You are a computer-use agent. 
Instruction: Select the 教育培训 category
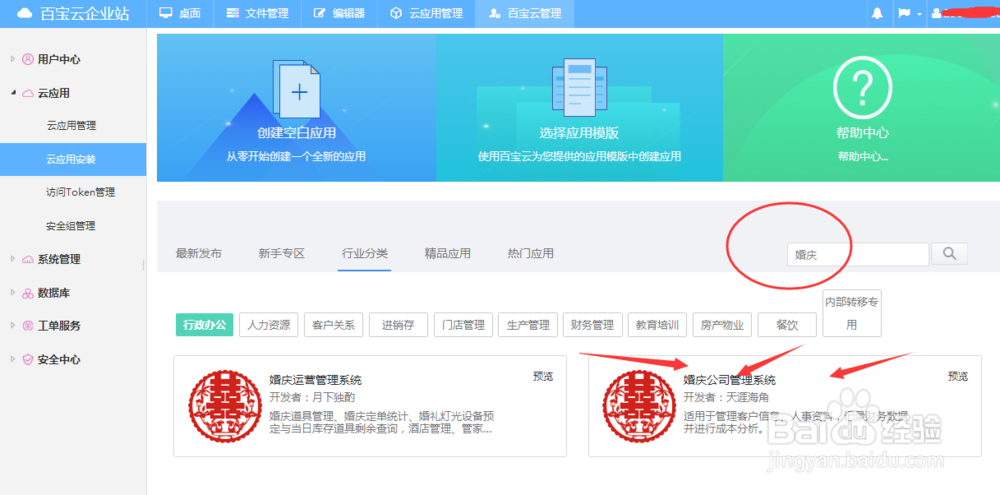pyautogui.click(x=658, y=325)
